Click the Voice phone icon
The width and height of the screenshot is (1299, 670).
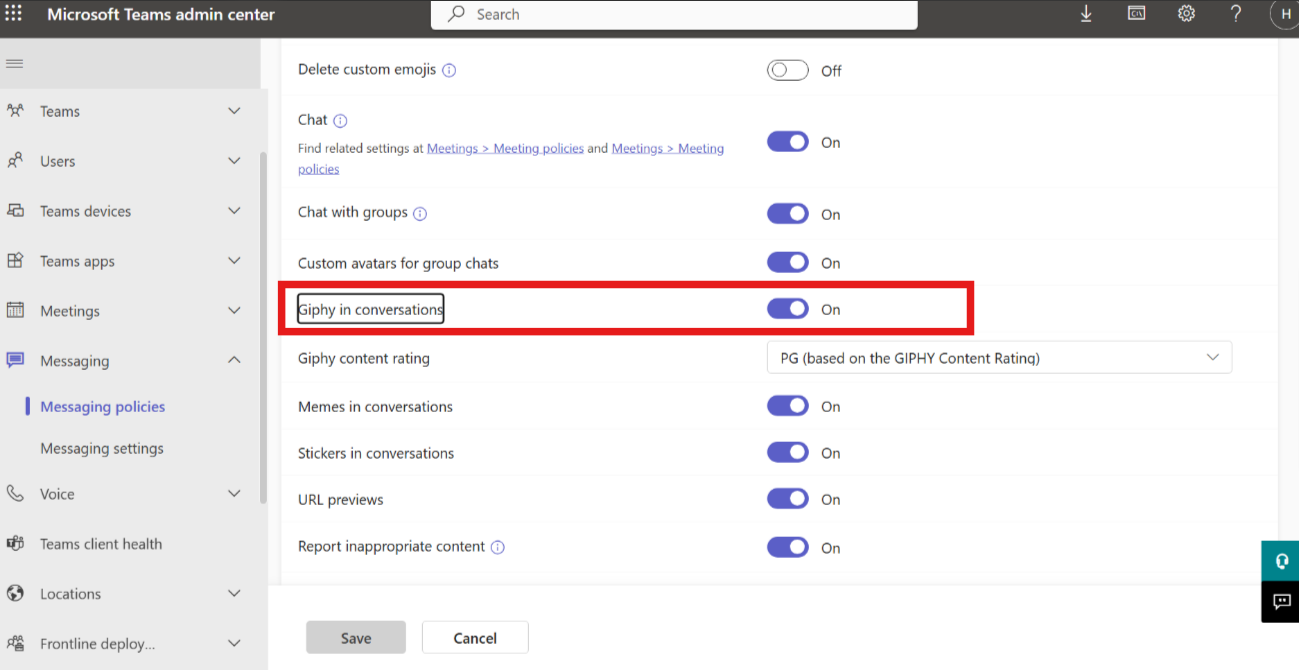click(15, 494)
